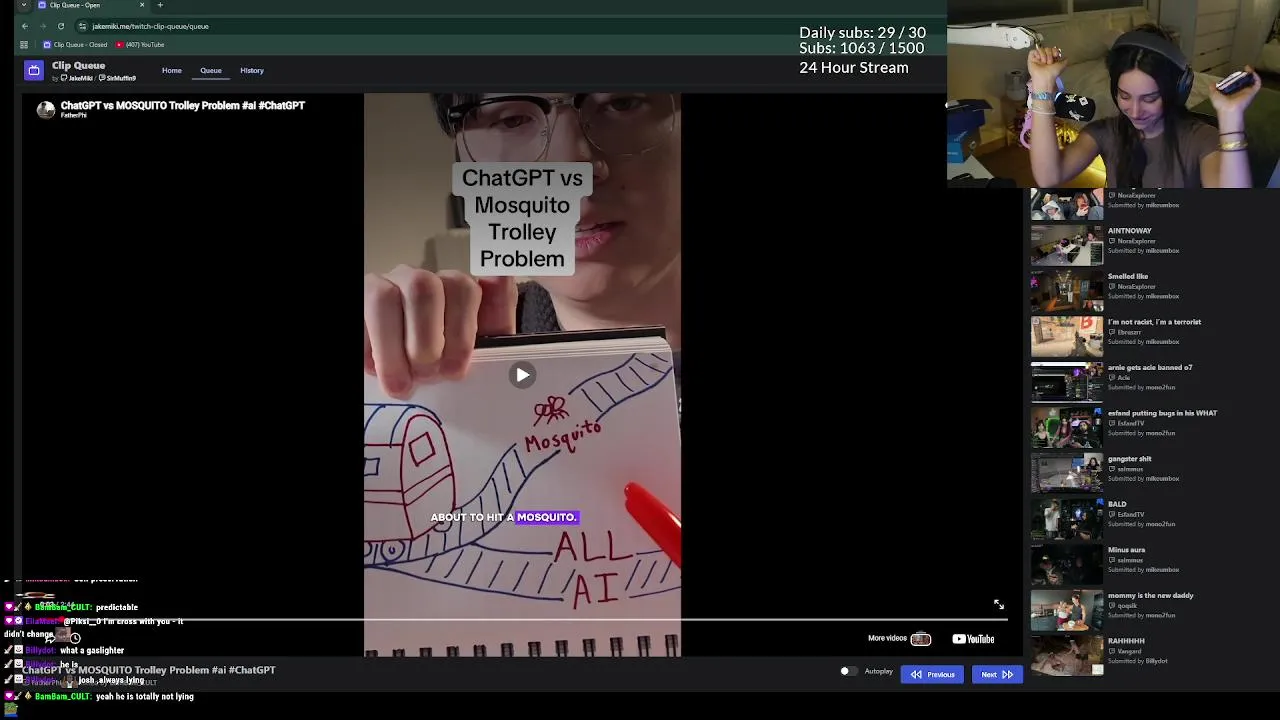Click the Clip Queue logo icon

pos(34,70)
